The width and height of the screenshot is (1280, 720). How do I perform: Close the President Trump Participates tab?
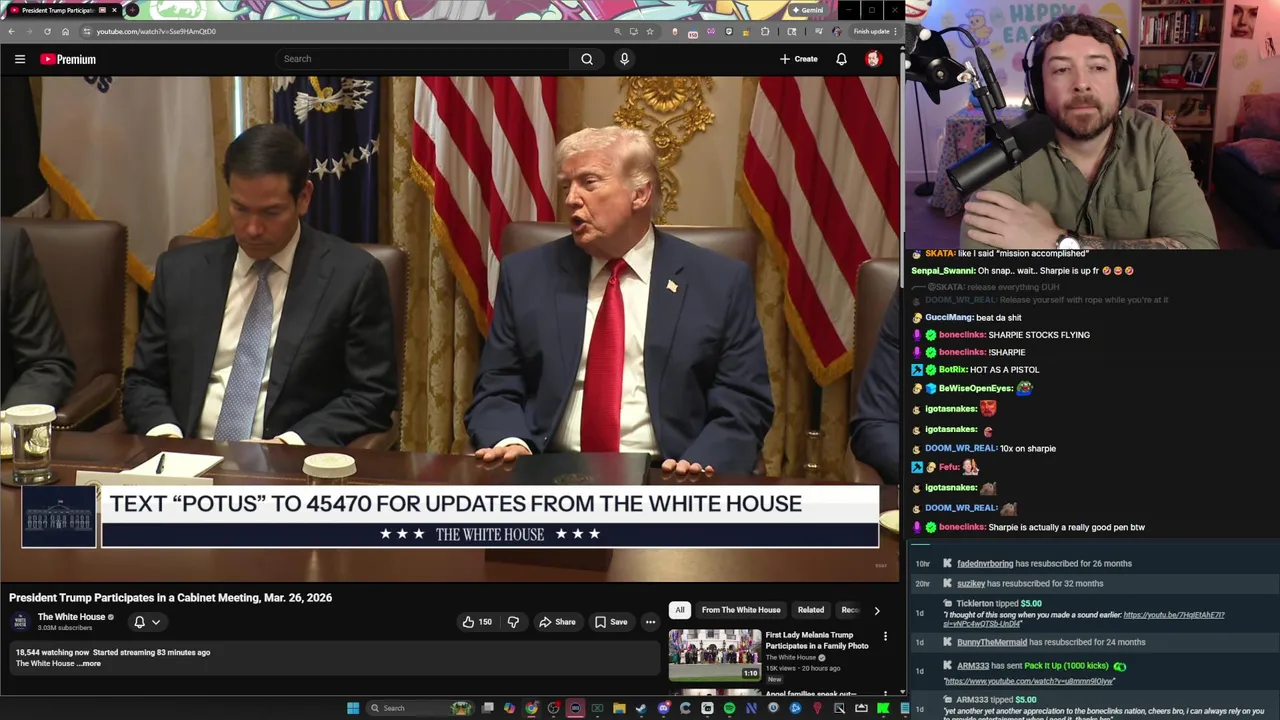pyautogui.click(x=114, y=10)
